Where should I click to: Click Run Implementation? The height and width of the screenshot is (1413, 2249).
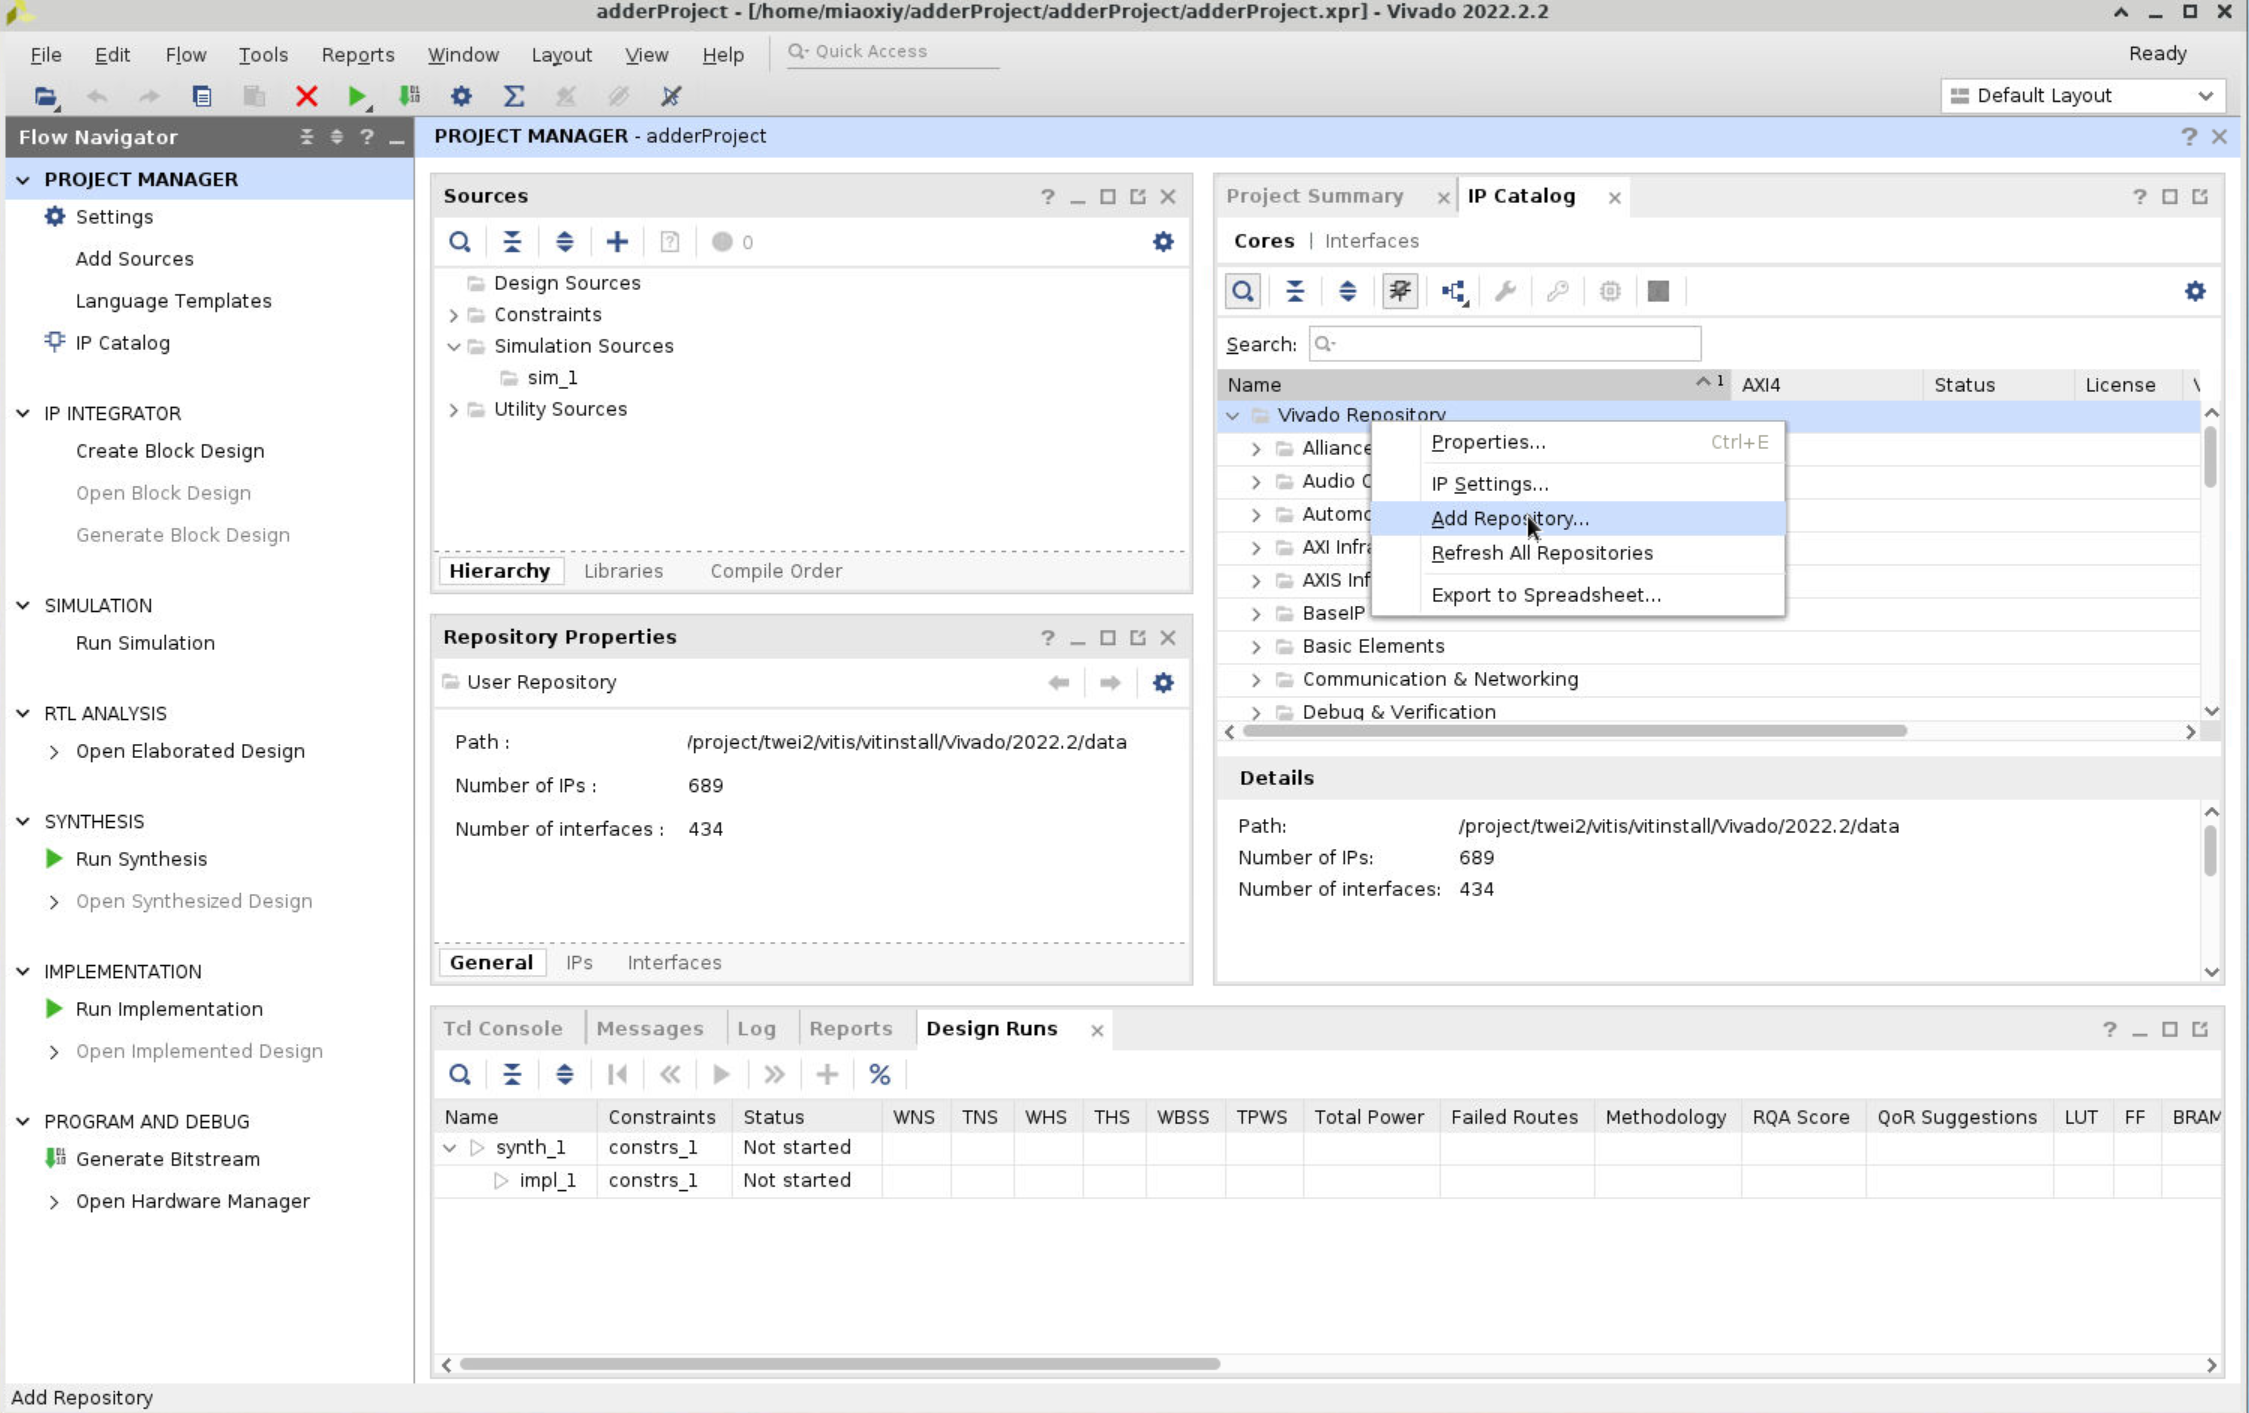coord(169,1009)
